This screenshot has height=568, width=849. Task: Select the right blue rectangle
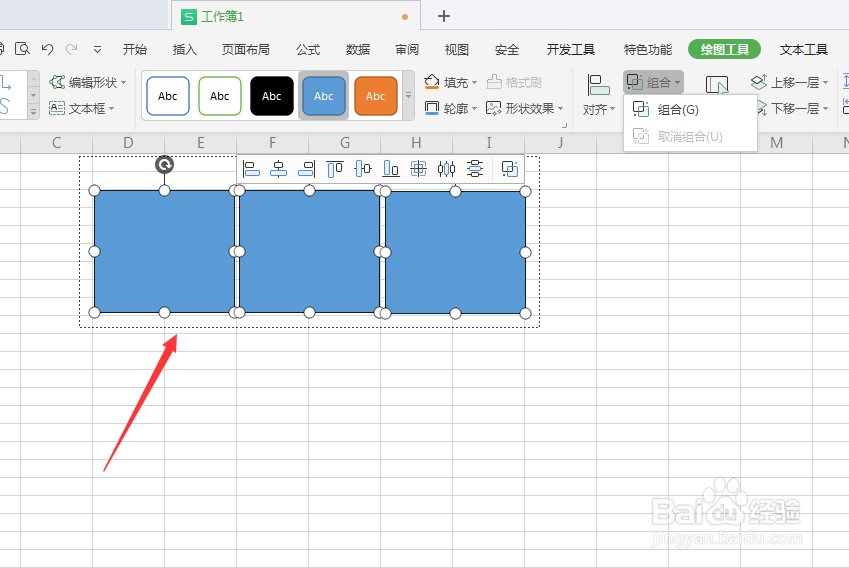tap(455, 252)
